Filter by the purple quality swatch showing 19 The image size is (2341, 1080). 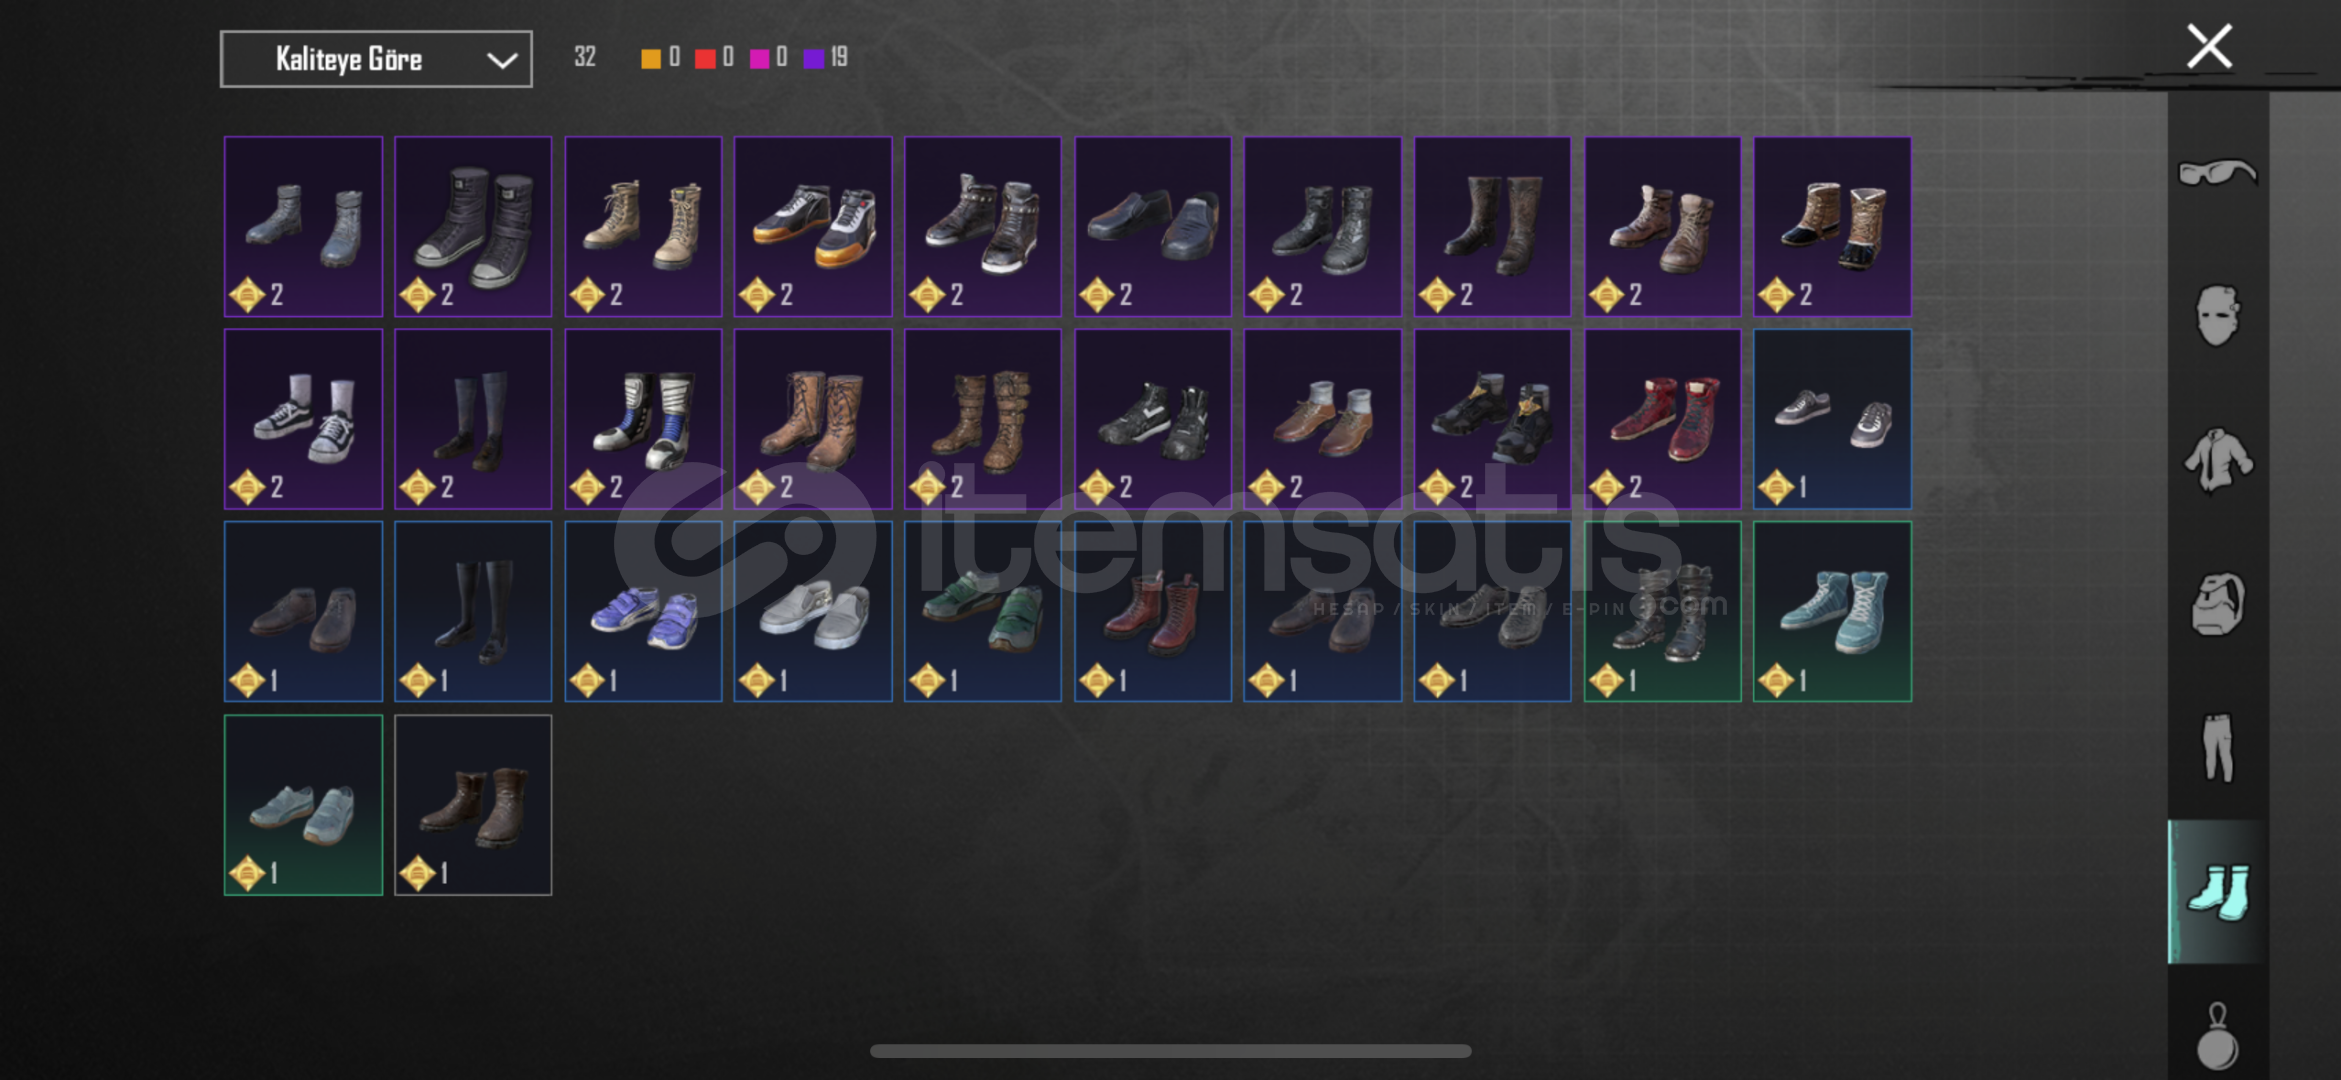pyautogui.click(x=814, y=58)
